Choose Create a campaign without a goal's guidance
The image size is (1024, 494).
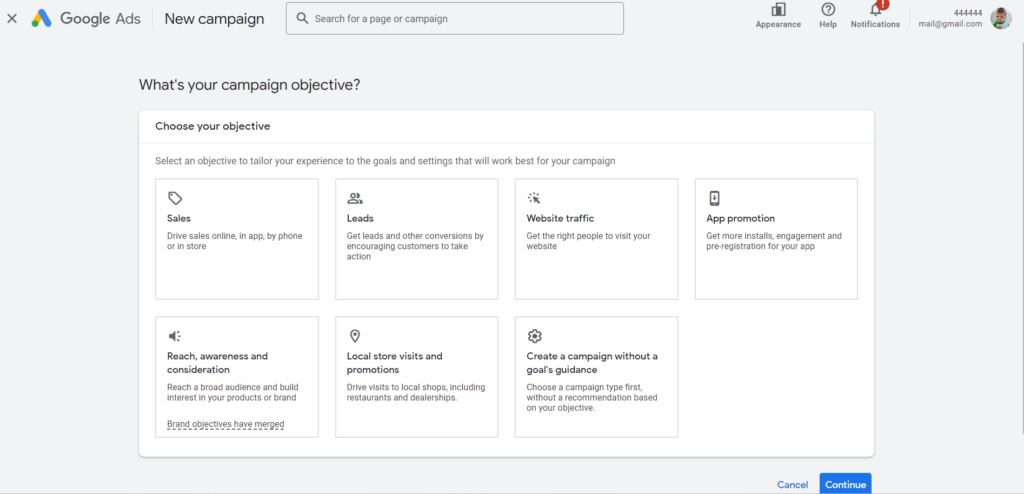(x=592, y=363)
